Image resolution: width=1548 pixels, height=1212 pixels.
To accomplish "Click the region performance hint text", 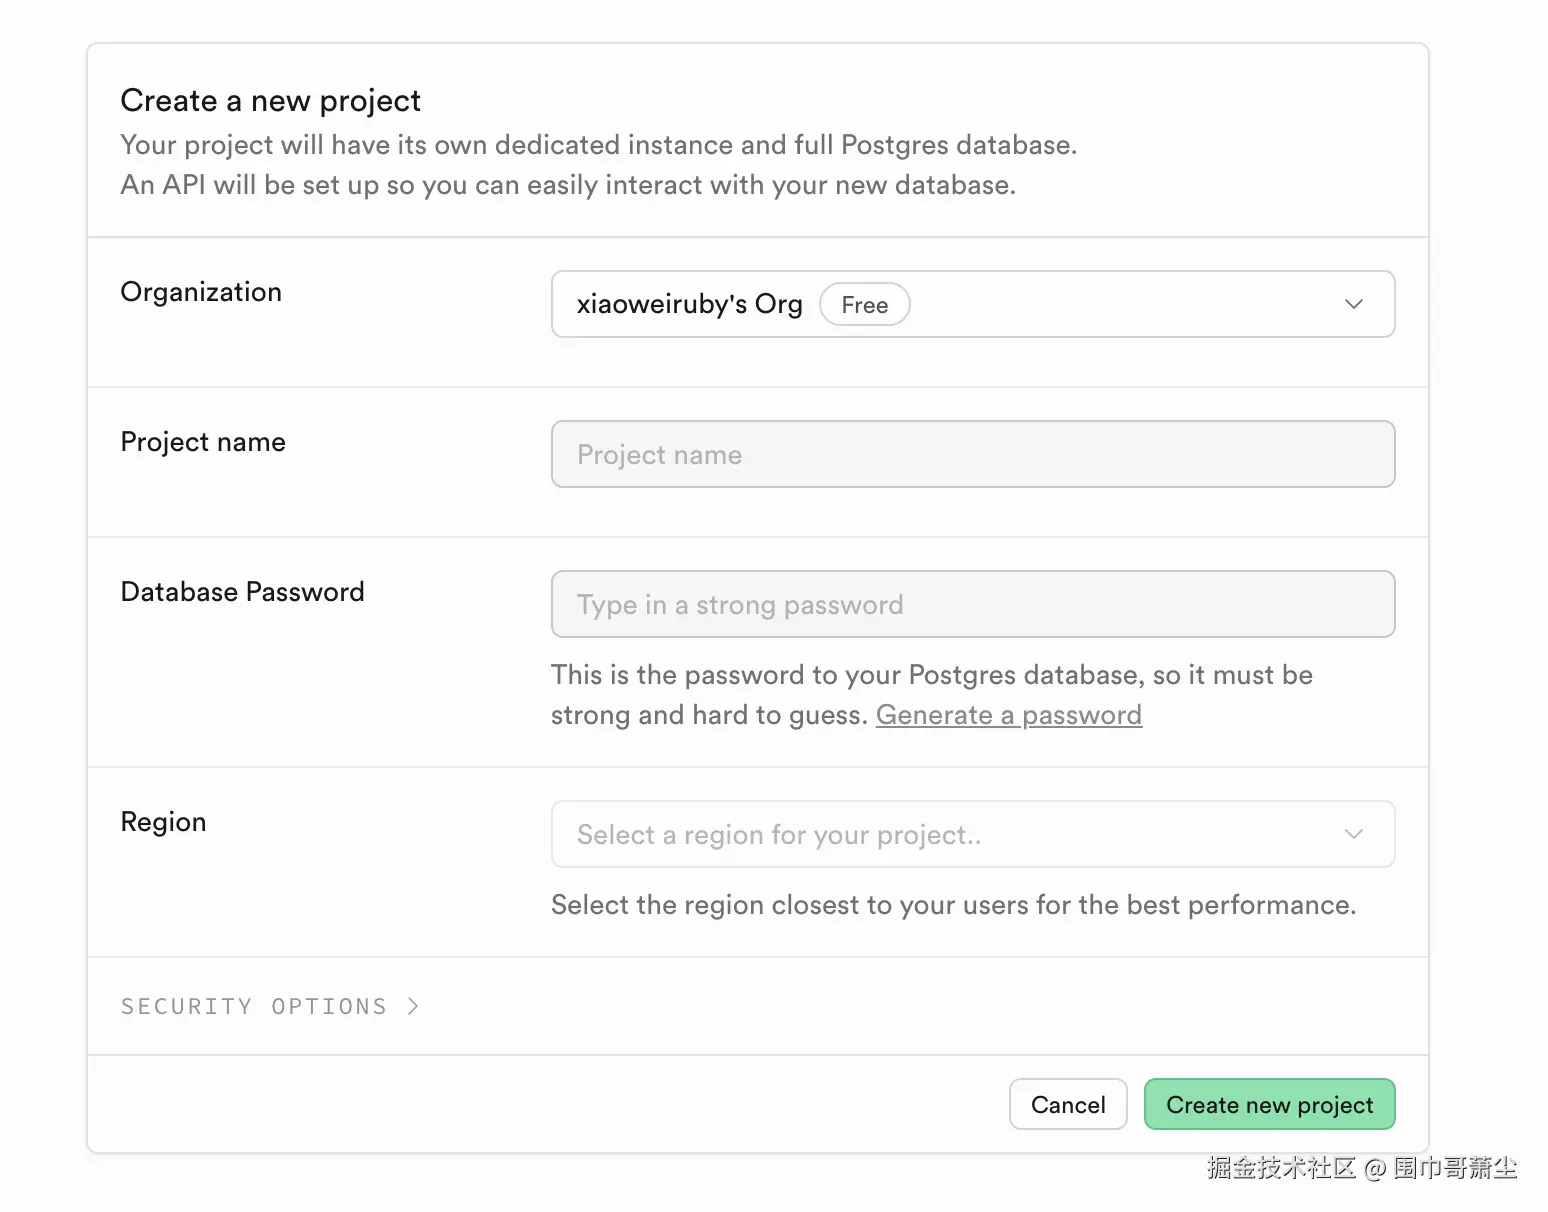I will (953, 905).
